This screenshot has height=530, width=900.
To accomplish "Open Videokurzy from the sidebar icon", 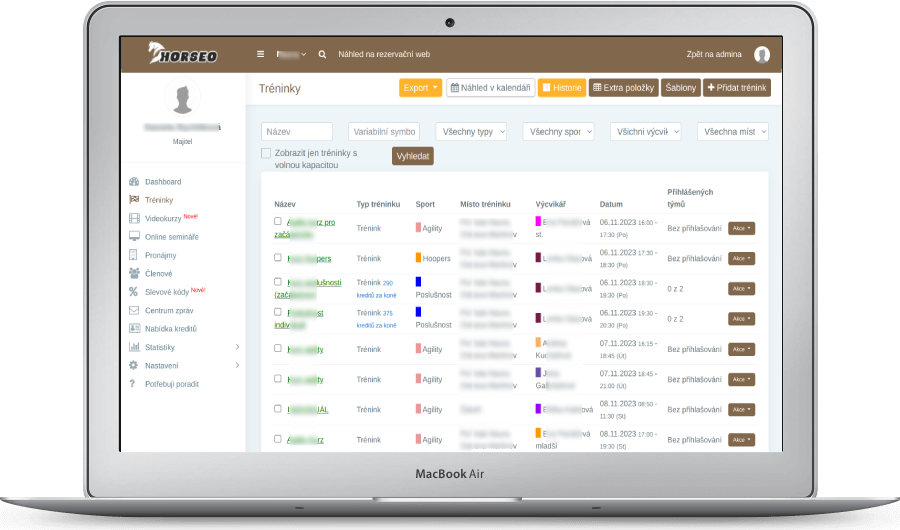I will pyautogui.click(x=134, y=218).
